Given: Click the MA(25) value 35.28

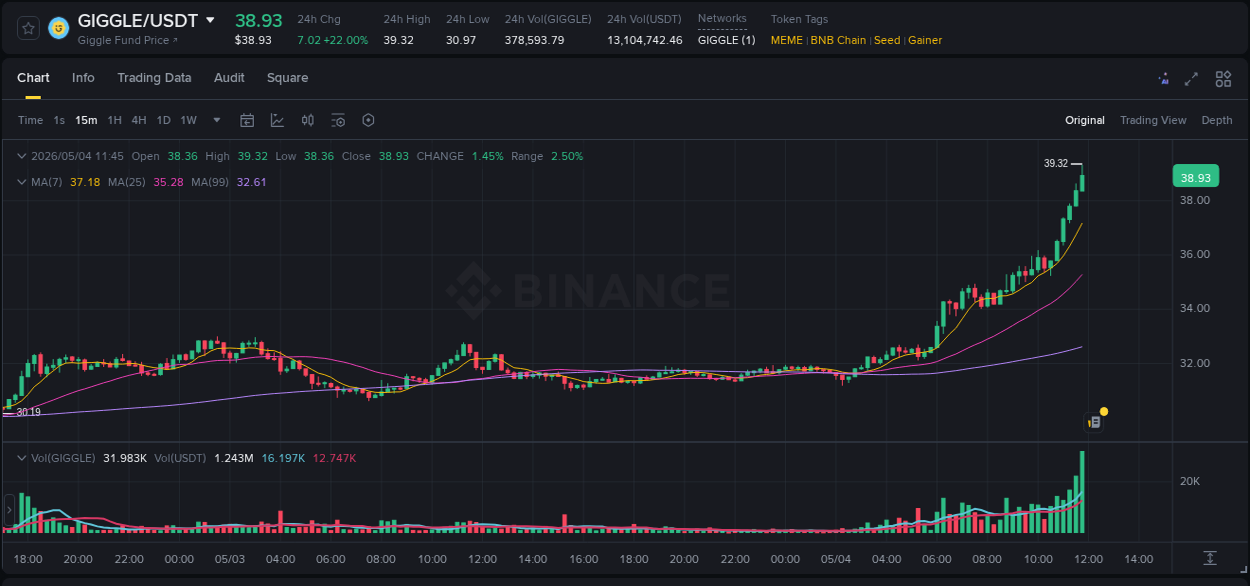Looking at the screenshot, I should coord(168,182).
